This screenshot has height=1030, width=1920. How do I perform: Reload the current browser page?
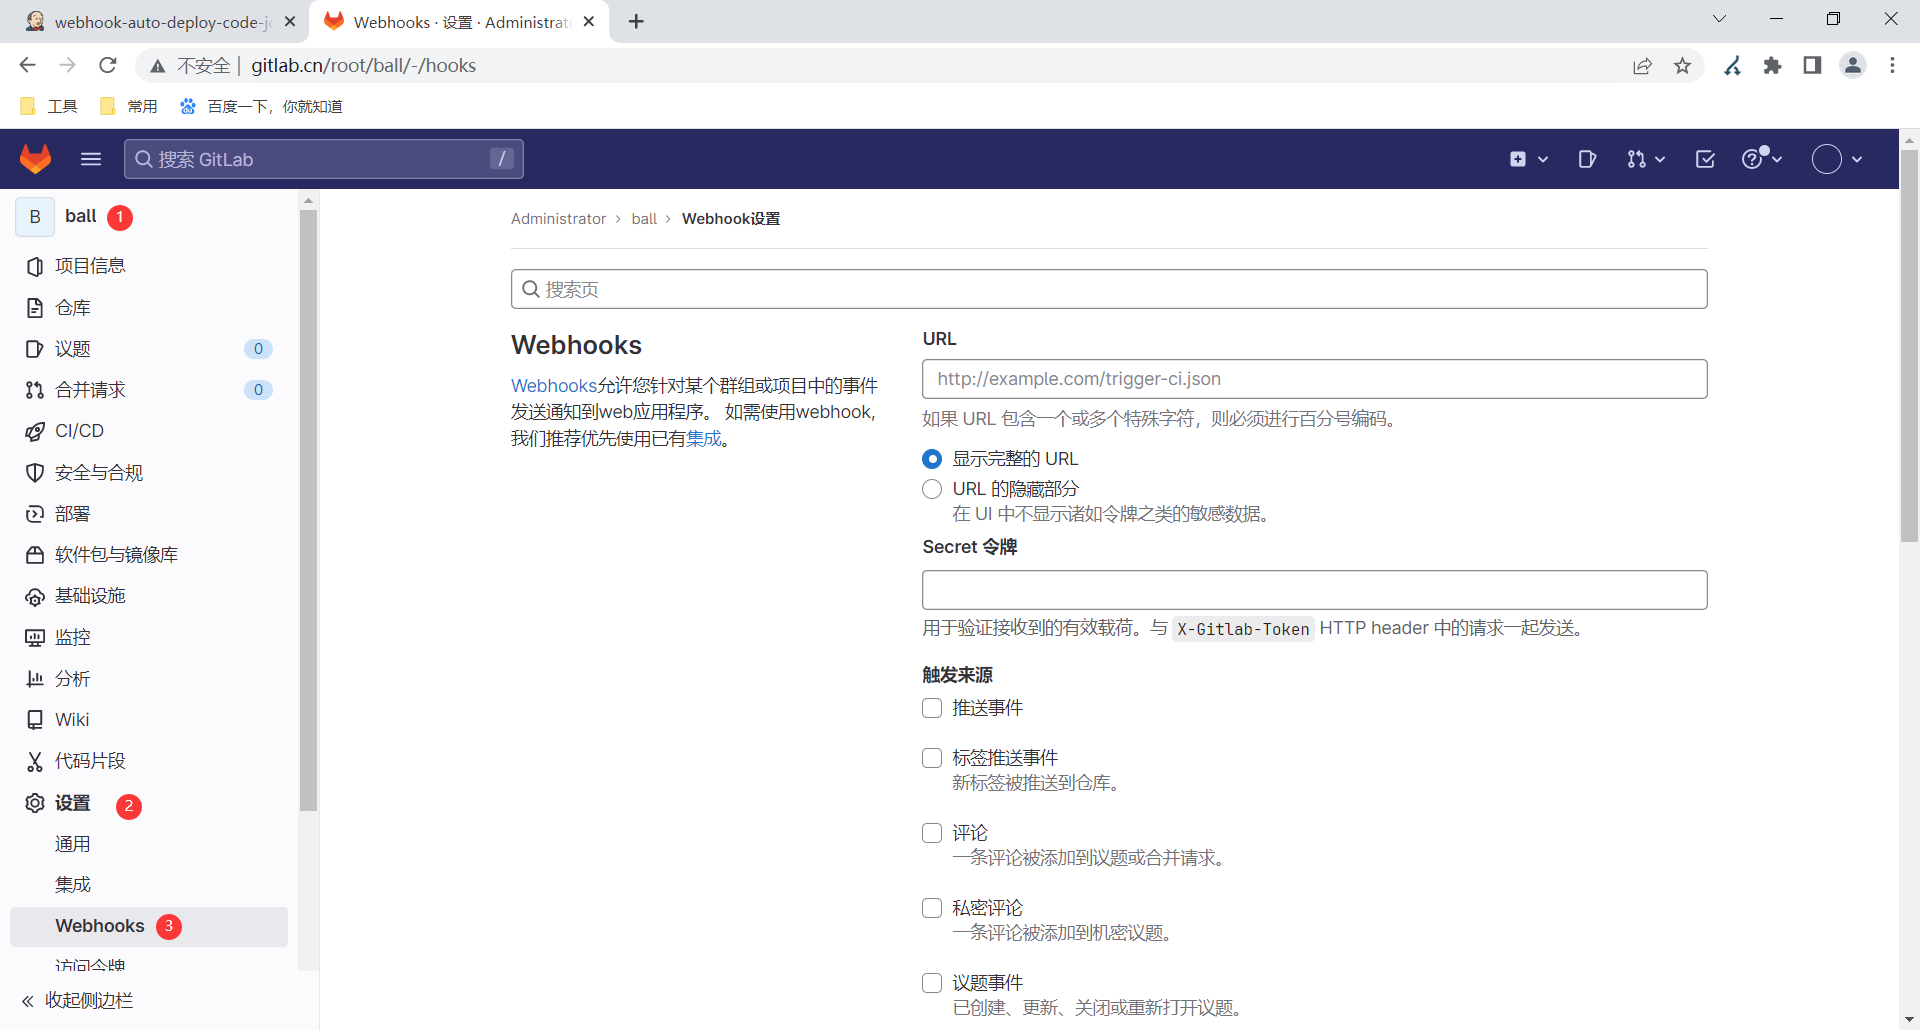[x=108, y=65]
